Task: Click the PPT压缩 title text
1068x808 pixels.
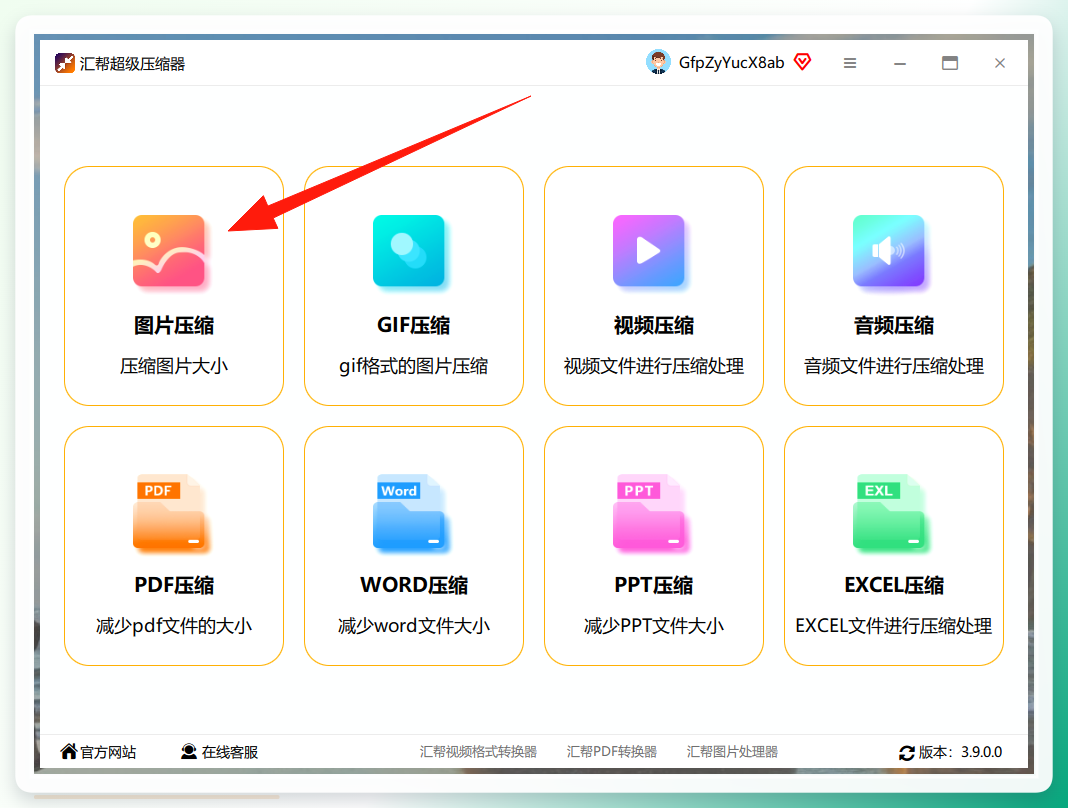Action: click(654, 585)
